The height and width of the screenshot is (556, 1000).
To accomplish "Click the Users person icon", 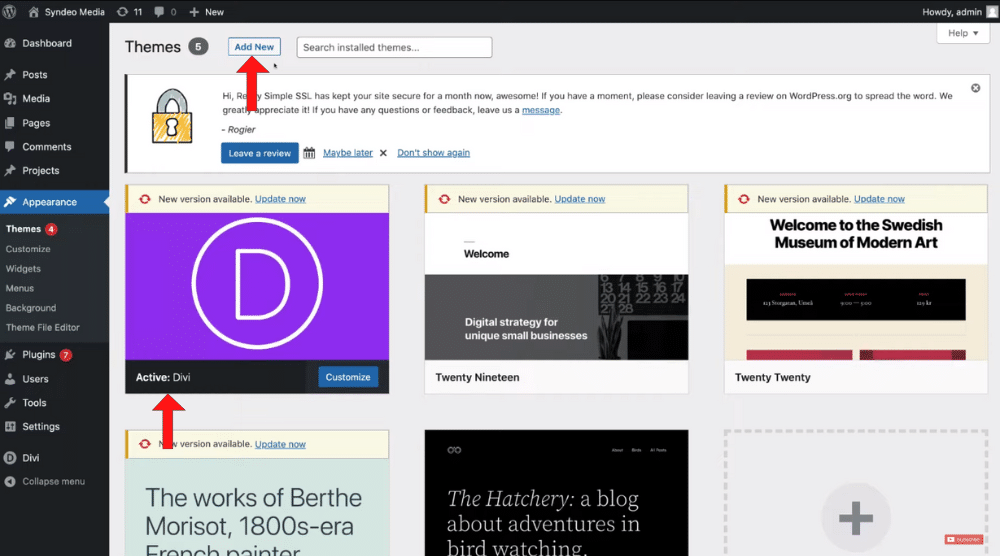I will click(10, 379).
